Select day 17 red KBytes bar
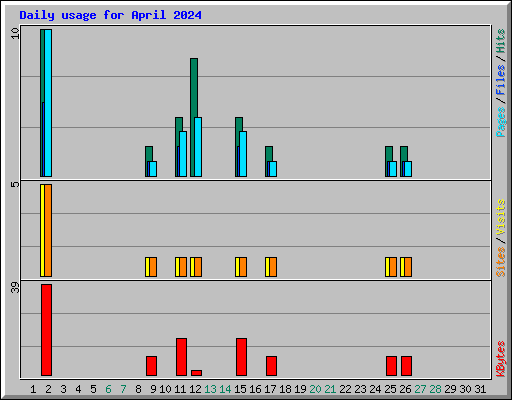 pos(271,366)
